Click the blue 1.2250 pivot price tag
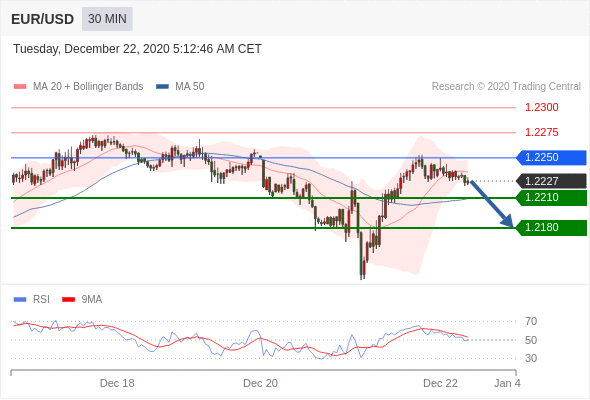This screenshot has height=400, width=590. pos(551,158)
